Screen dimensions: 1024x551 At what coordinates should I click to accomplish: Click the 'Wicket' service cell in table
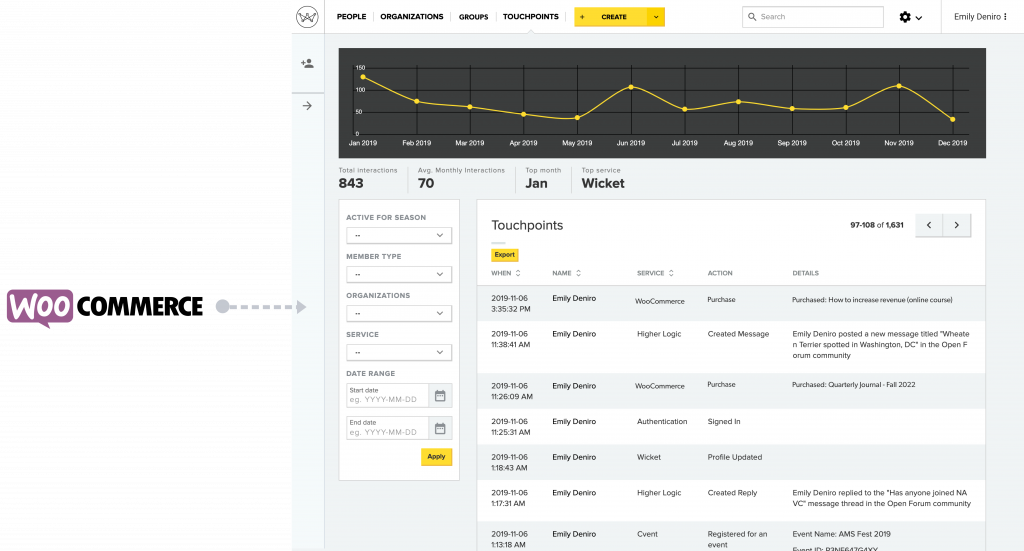pyautogui.click(x=648, y=457)
